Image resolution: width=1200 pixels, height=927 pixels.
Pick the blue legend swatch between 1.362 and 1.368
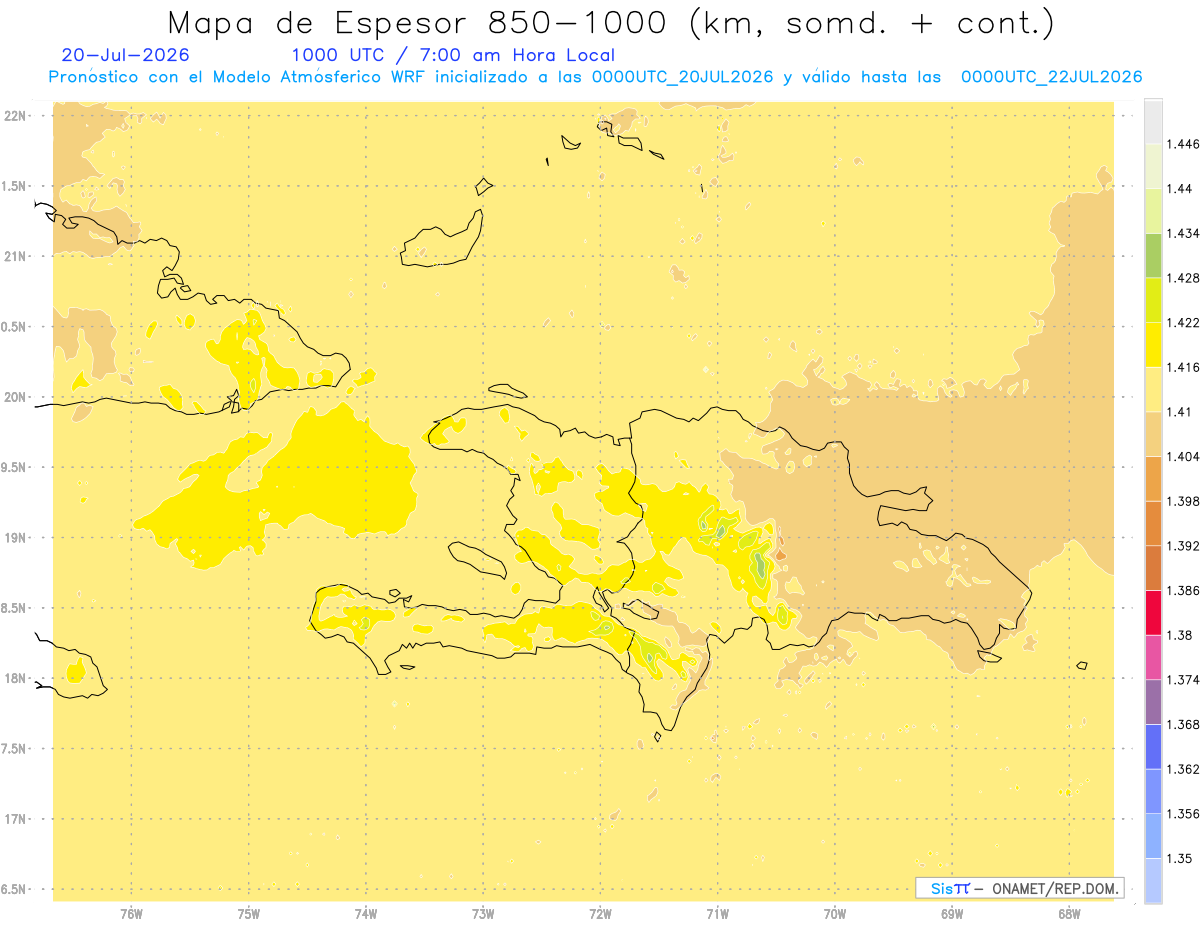pyautogui.click(x=1153, y=746)
